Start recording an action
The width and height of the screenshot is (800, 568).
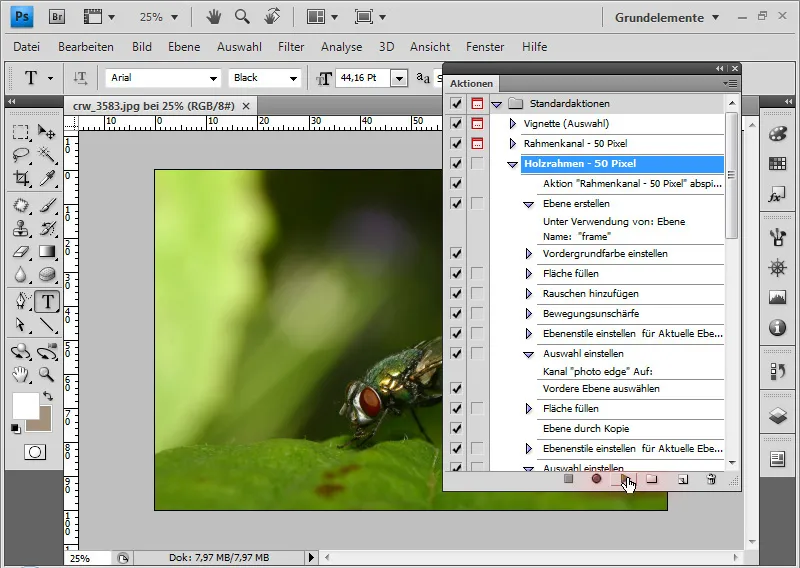tap(596, 479)
